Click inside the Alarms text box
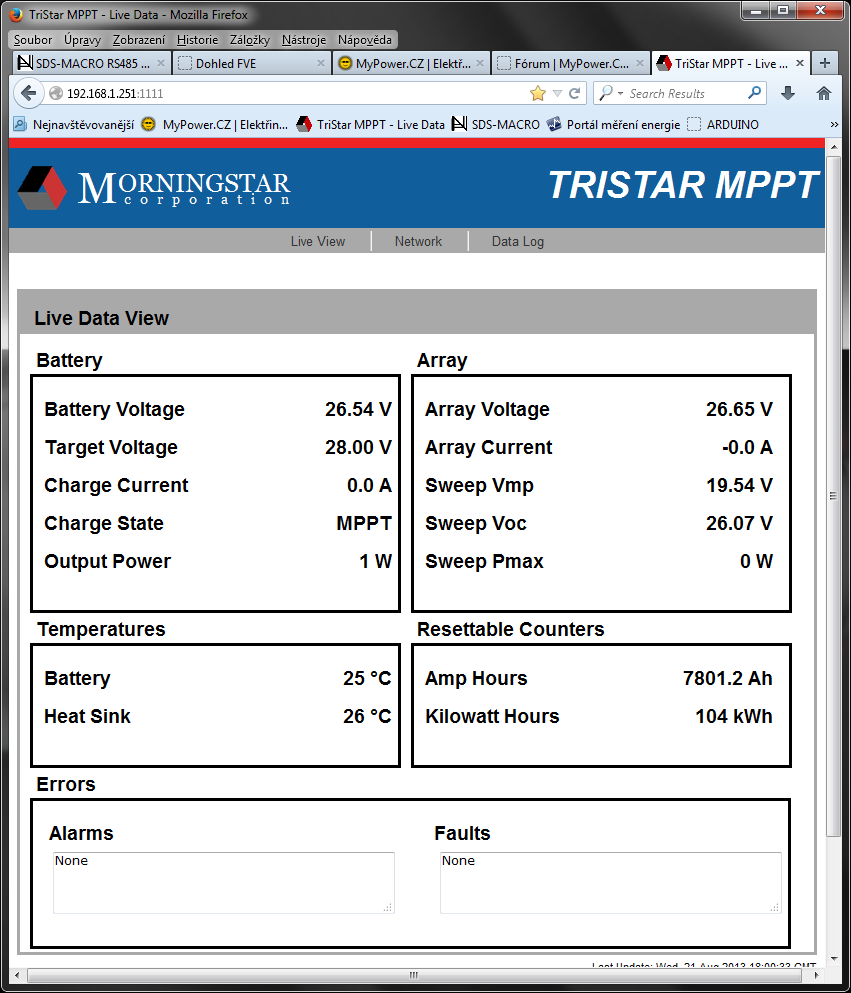This screenshot has height=993, width=851. point(224,883)
